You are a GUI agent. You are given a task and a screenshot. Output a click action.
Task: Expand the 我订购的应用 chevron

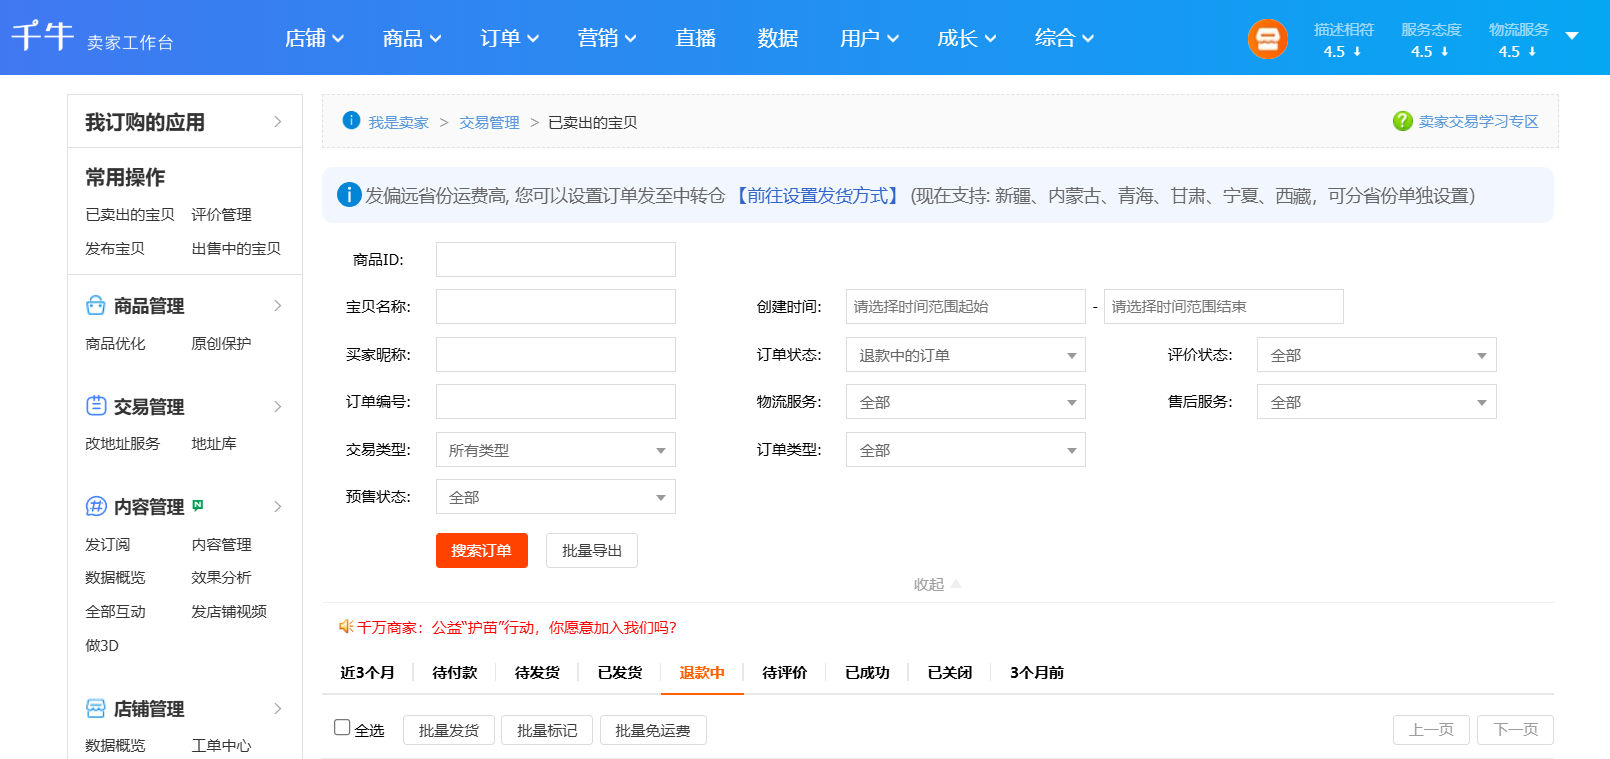click(x=278, y=122)
